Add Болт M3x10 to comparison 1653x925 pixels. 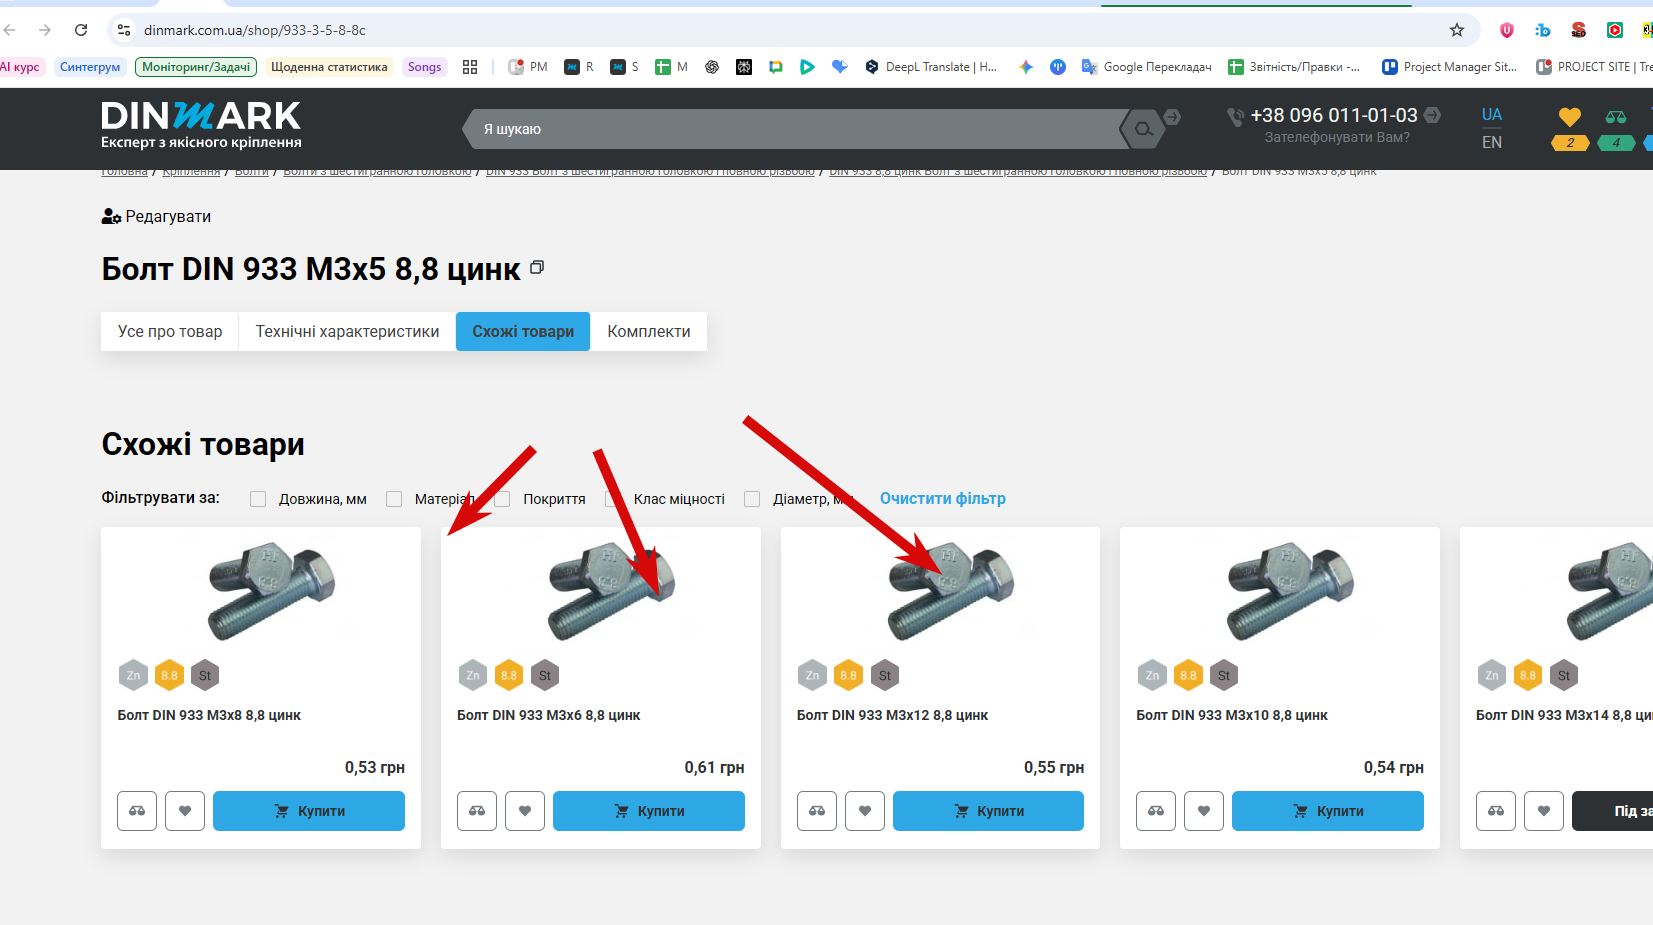(x=1156, y=811)
